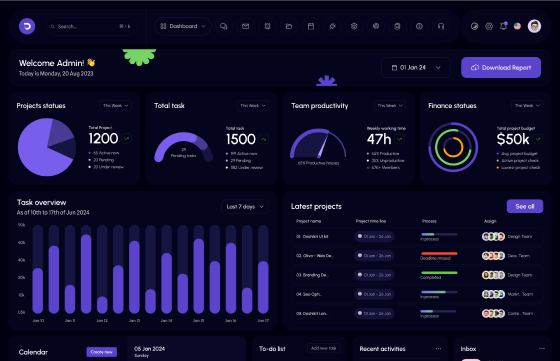Viewport: 560px width, 361px height.
Task: Open the alarm clock icon in top nav
Action: 267,26
